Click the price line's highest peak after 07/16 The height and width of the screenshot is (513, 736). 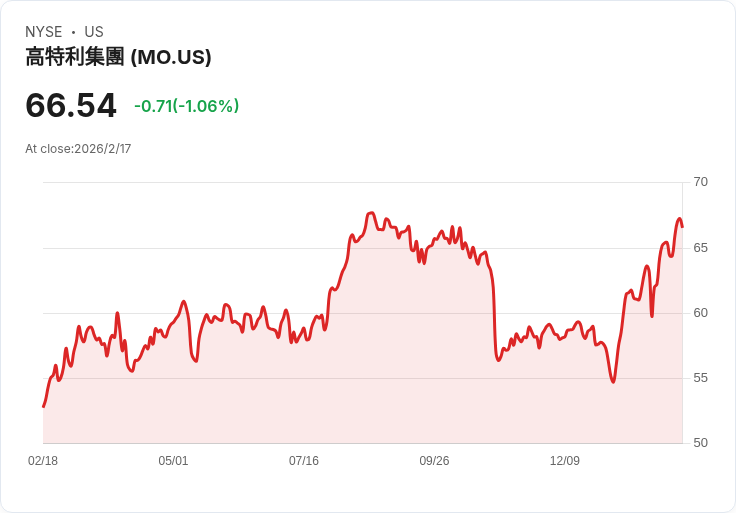point(371,213)
